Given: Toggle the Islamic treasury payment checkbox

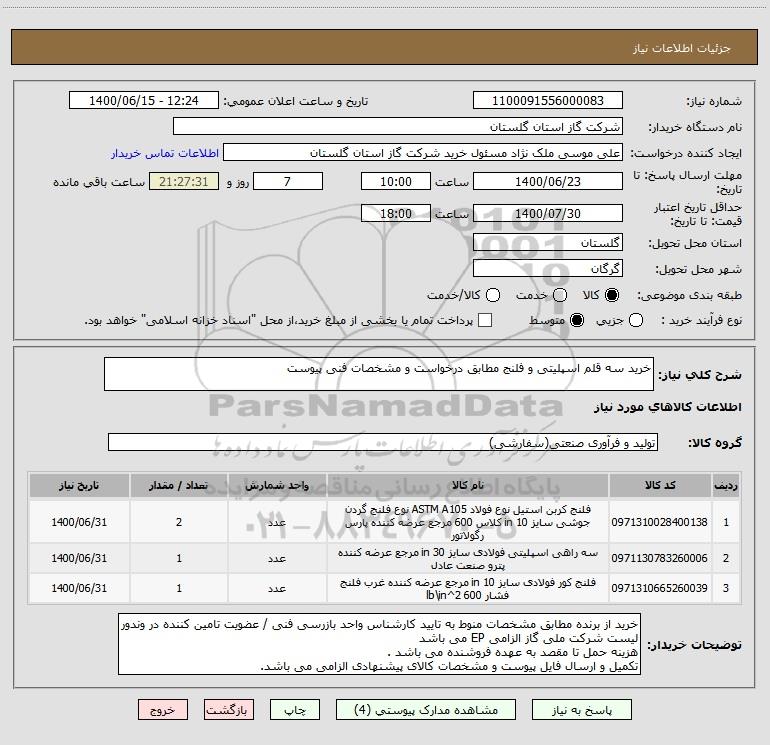Looking at the screenshot, I should click(x=485, y=320).
